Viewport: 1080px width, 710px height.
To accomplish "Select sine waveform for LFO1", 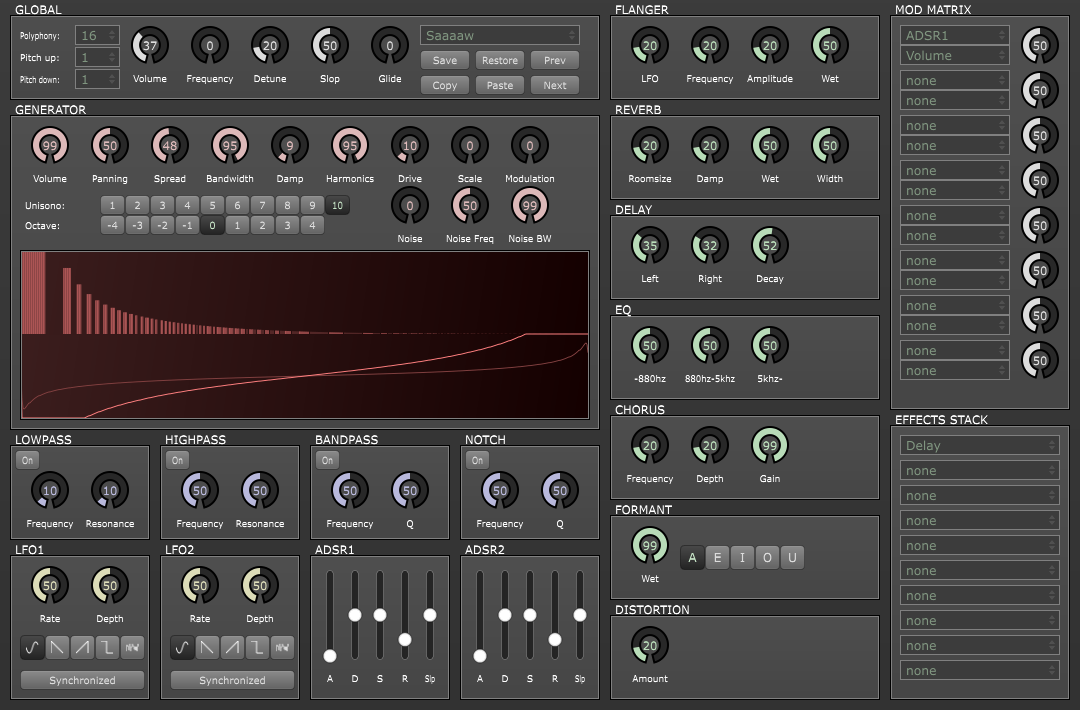I will (x=32, y=648).
